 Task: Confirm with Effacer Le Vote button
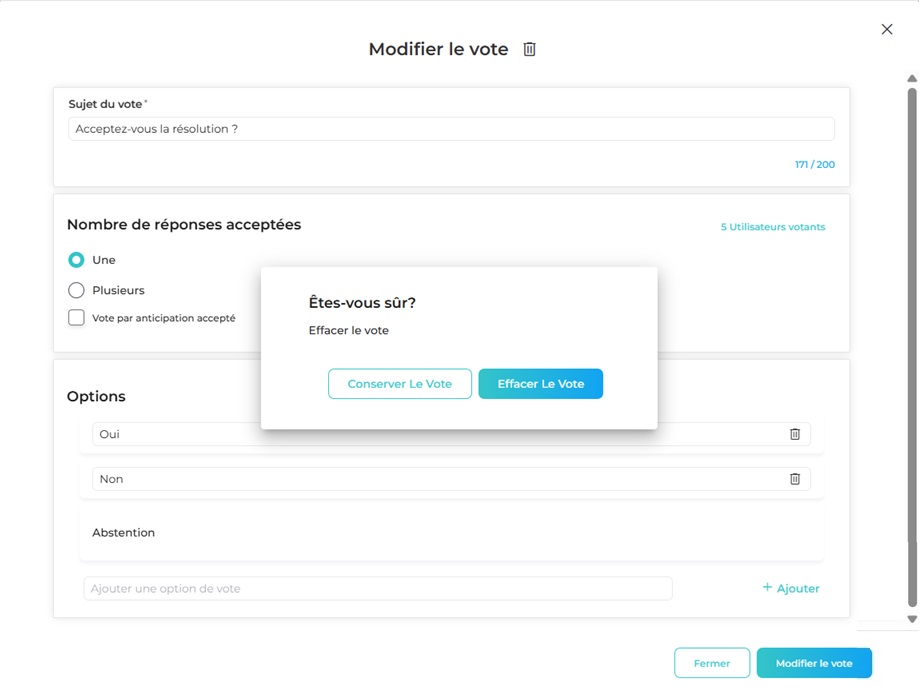click(x=540, y=384)
